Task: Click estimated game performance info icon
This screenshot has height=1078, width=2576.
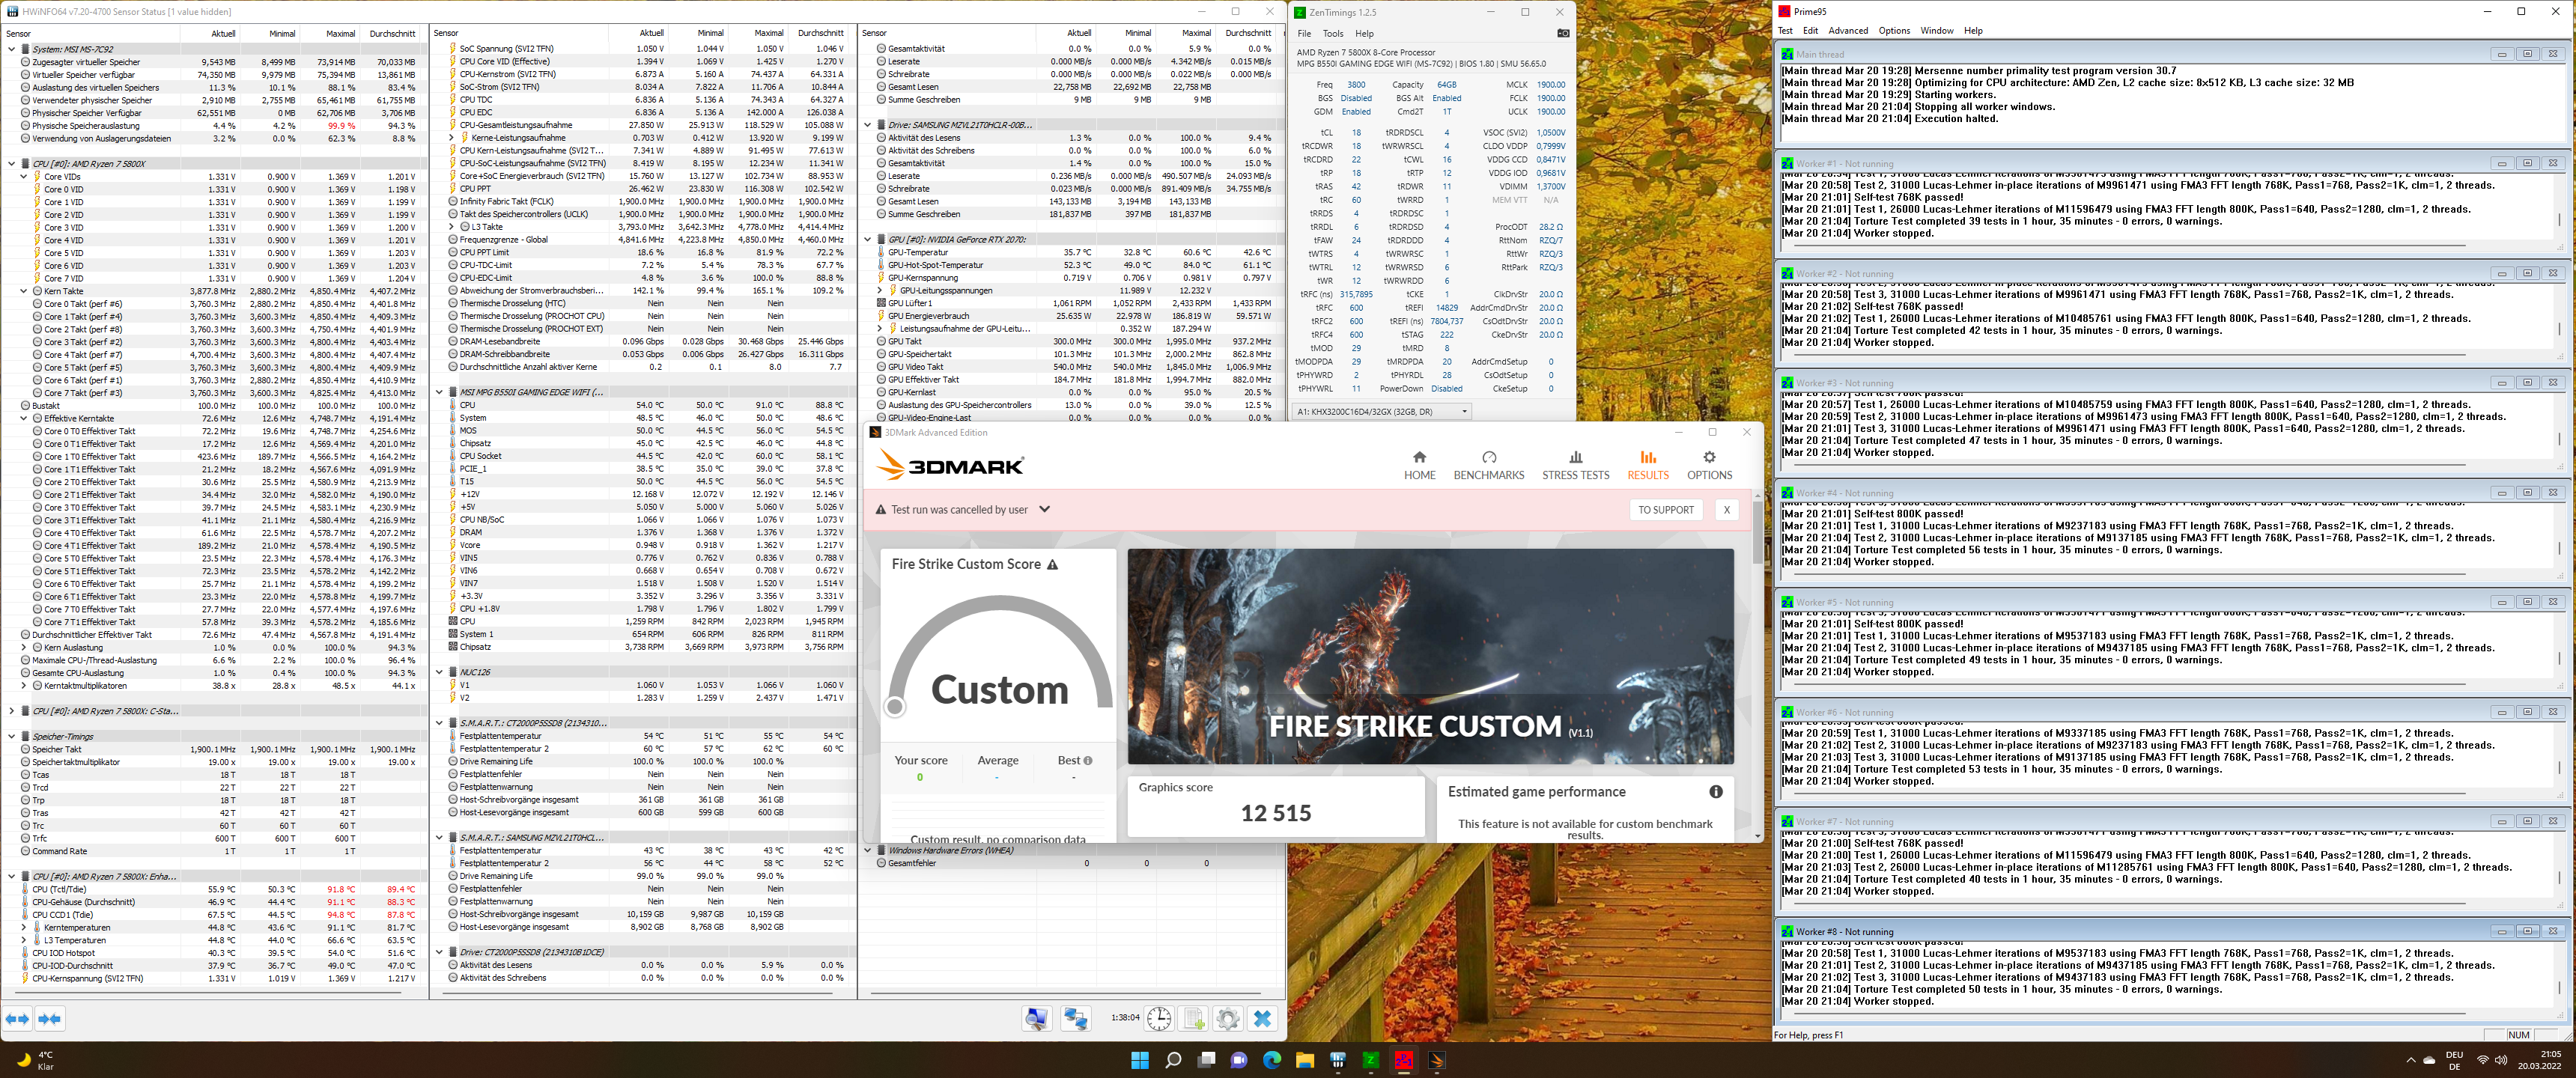Action: [1715, 791]
